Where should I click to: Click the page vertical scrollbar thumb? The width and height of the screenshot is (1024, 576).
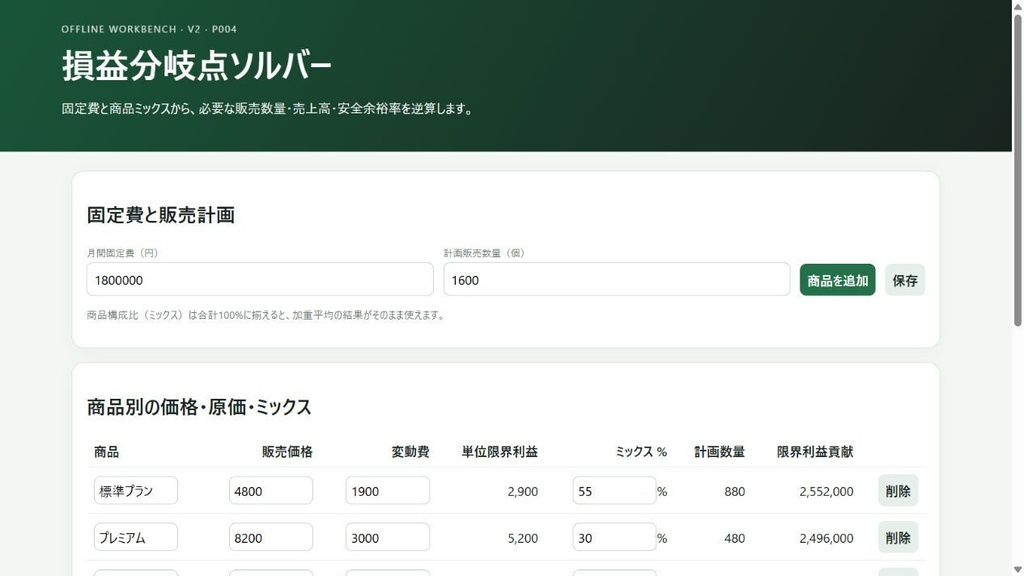tap(1017, 170)
